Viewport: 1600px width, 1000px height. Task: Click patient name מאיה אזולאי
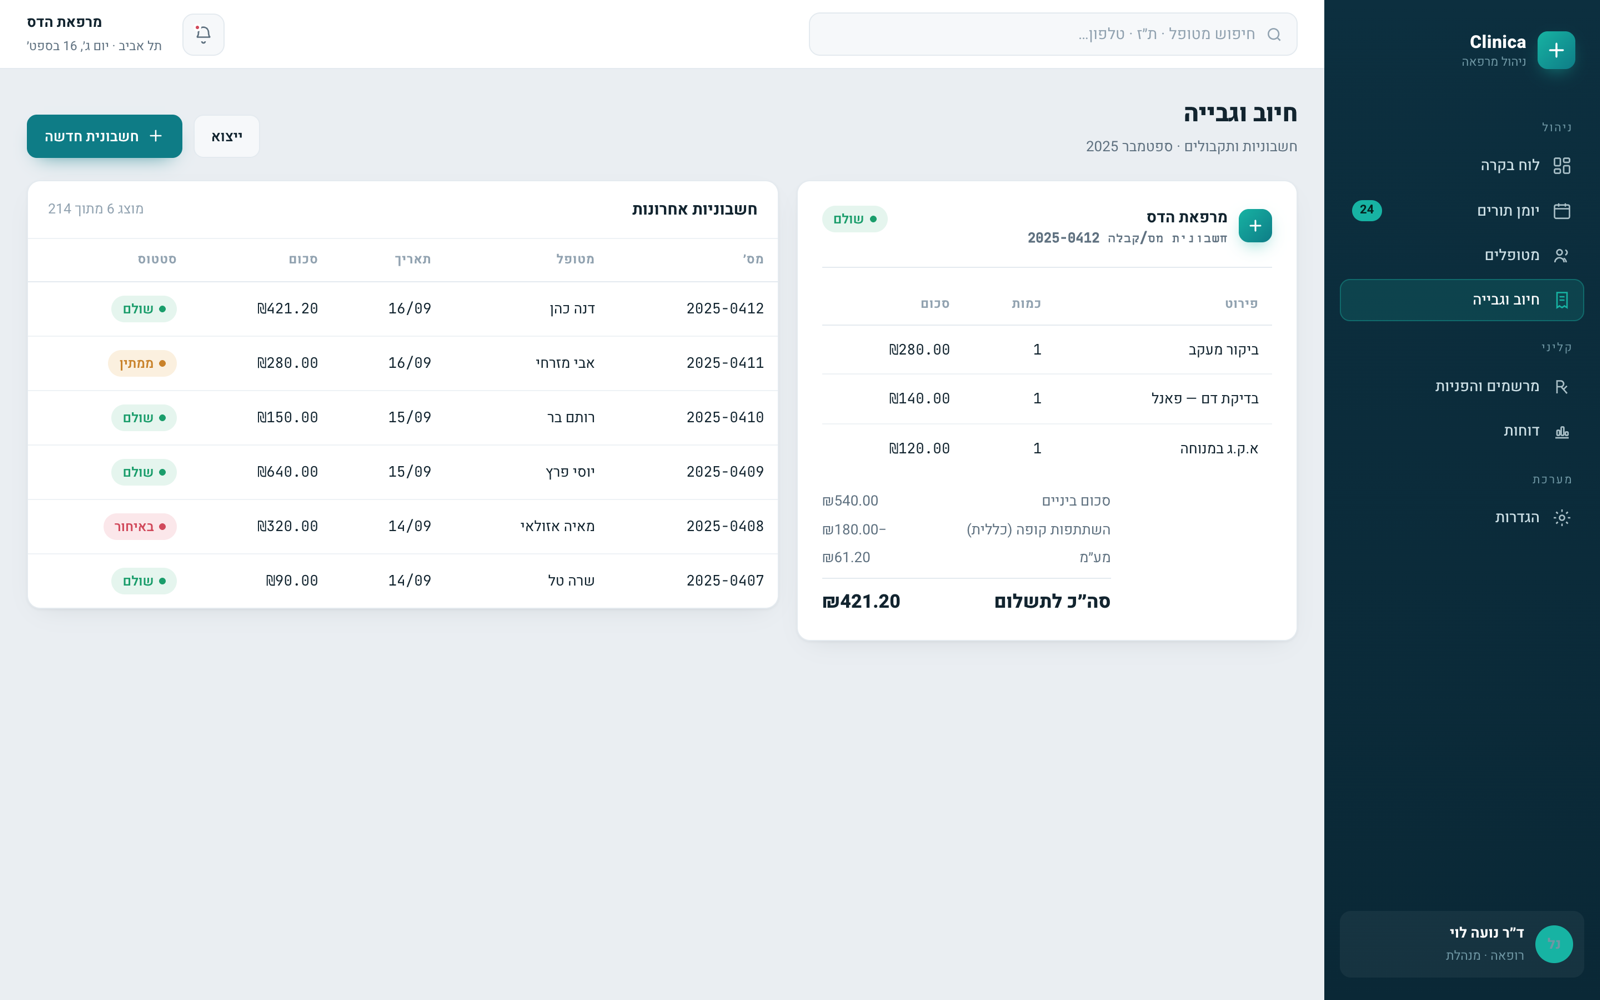558,526
